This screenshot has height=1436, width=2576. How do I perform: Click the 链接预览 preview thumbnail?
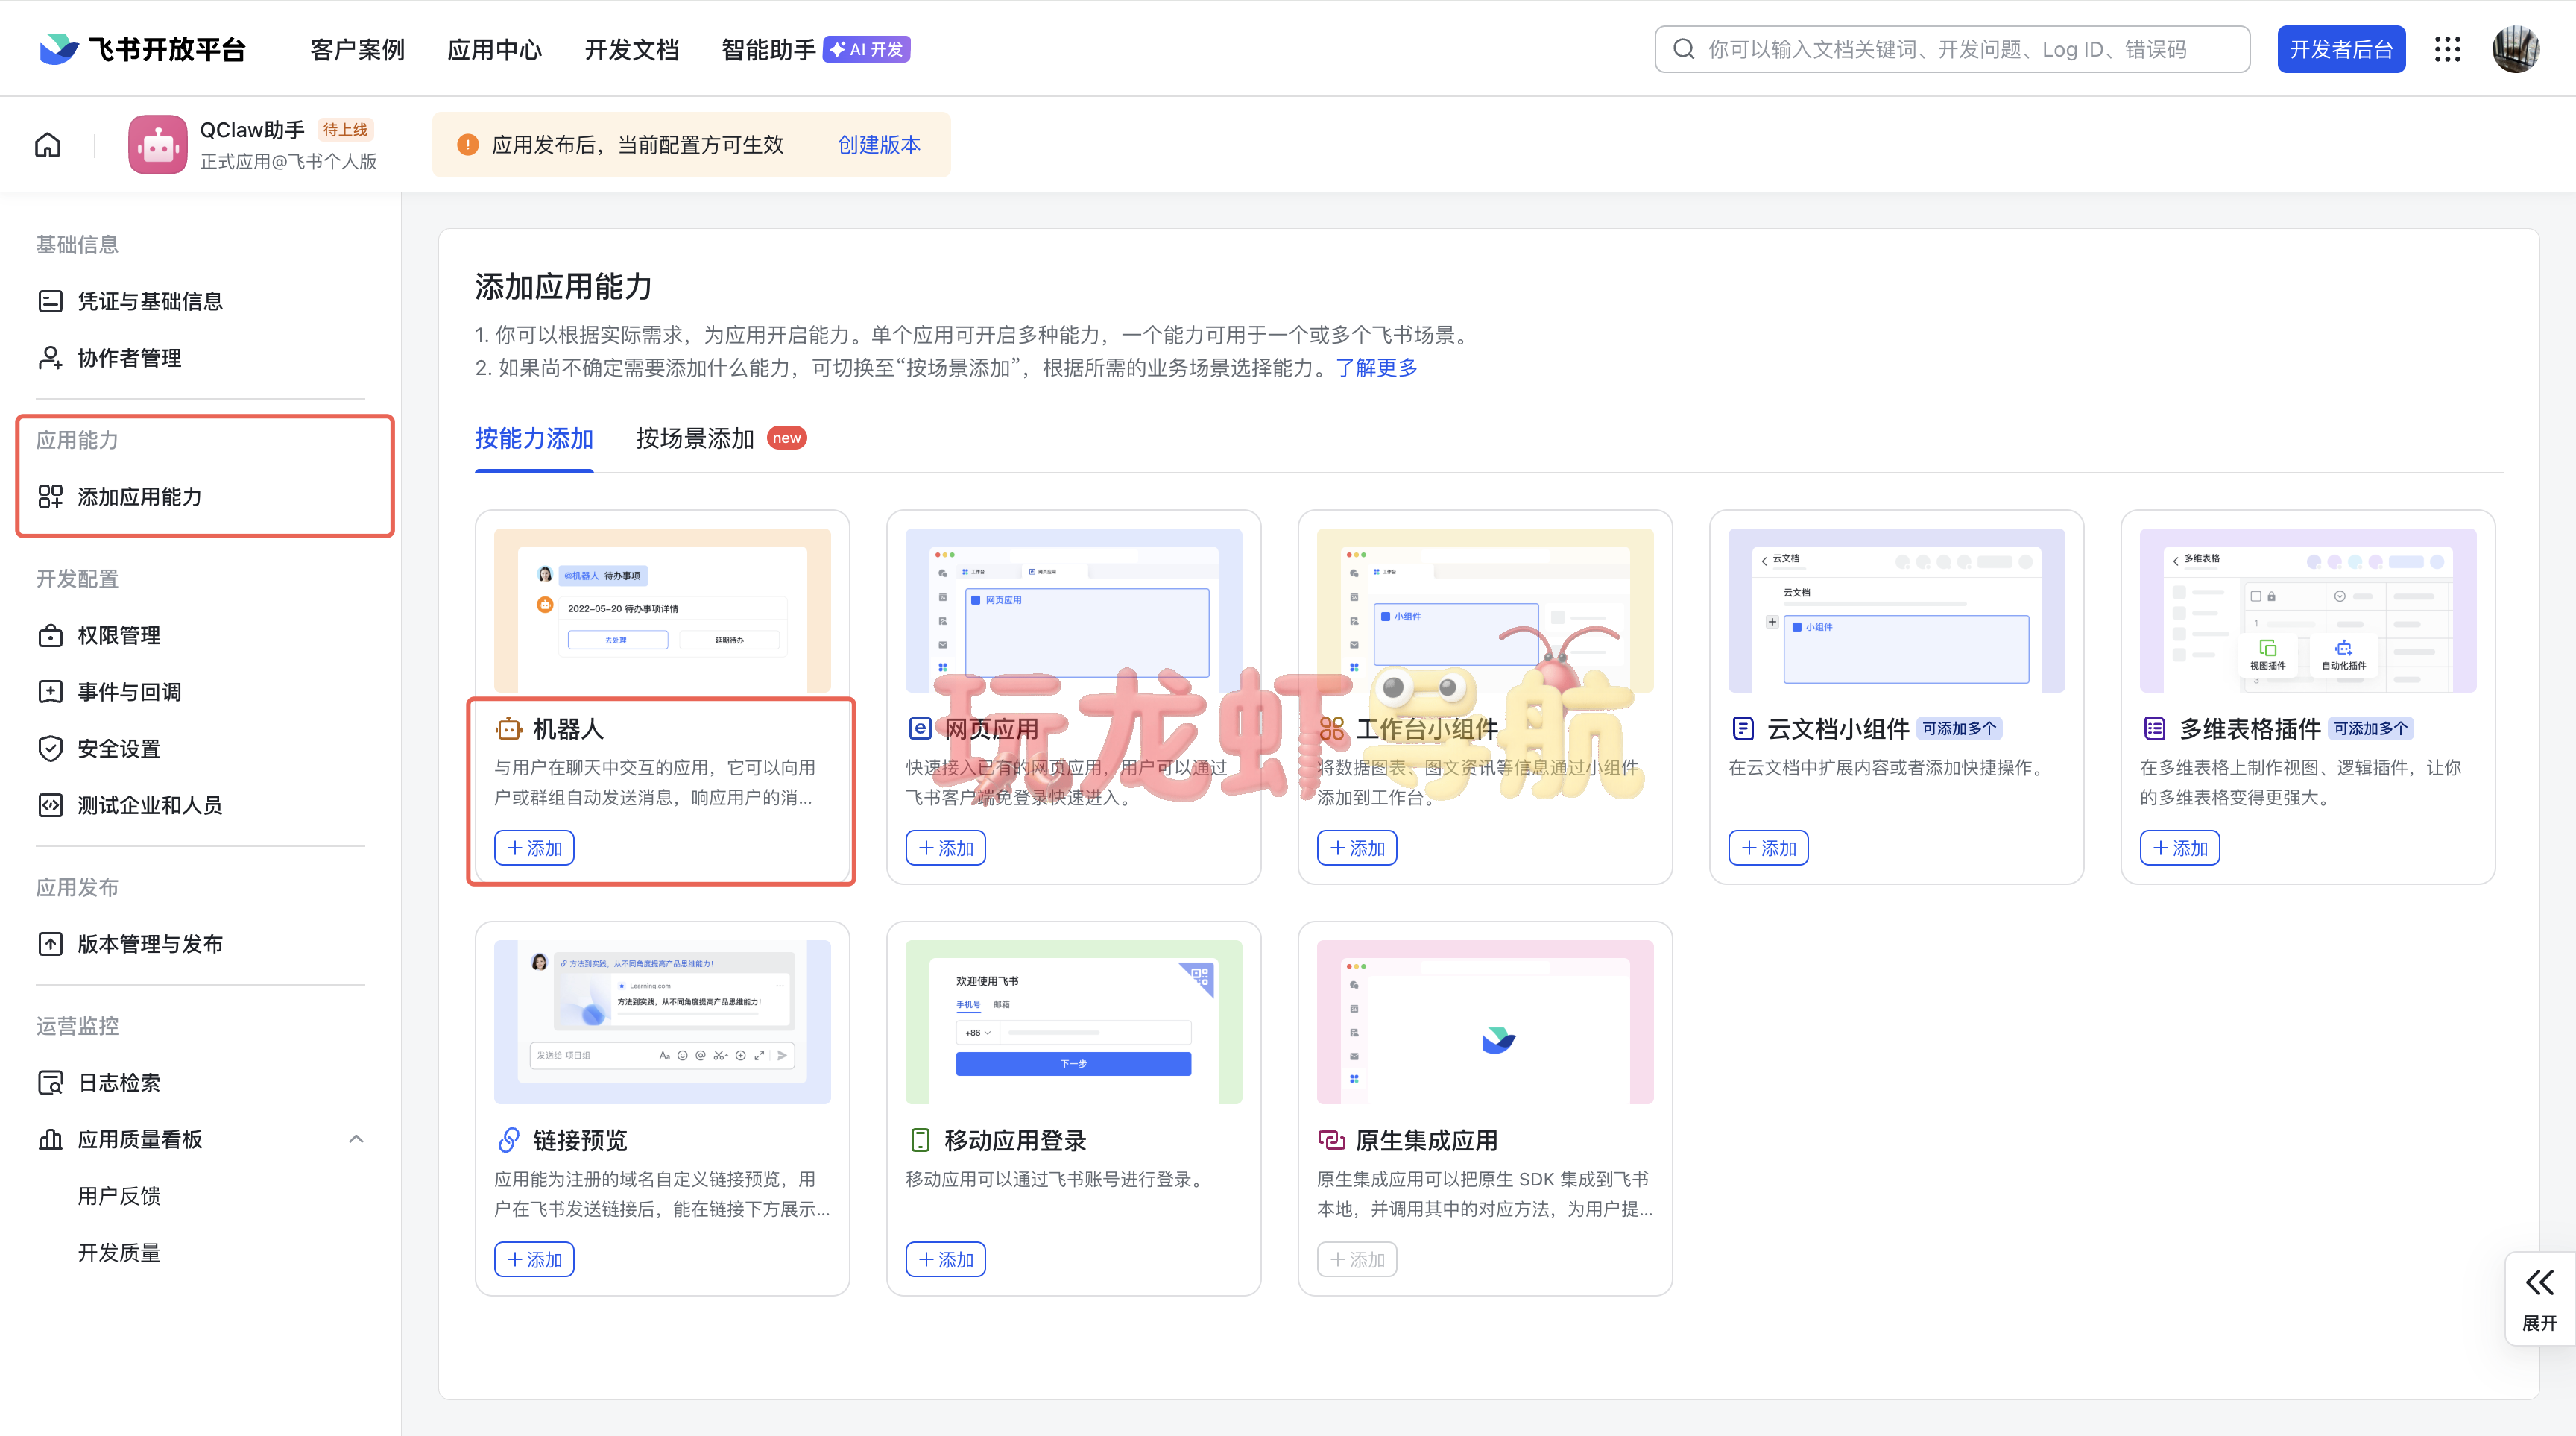662,1021
